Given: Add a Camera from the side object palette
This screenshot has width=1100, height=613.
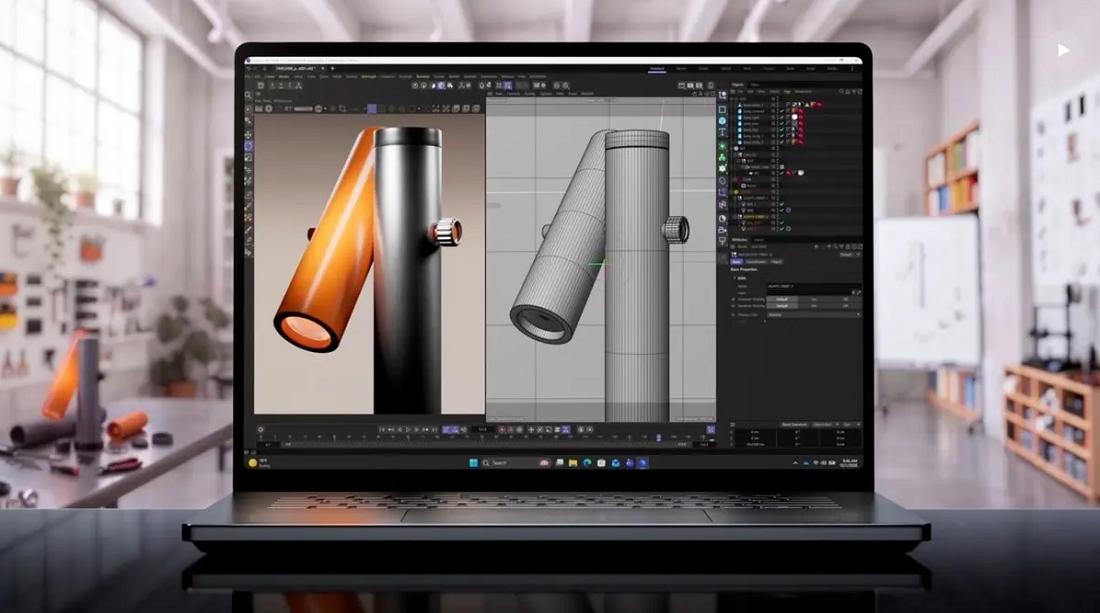Looking at the screenshot, I should coord(722,229).
